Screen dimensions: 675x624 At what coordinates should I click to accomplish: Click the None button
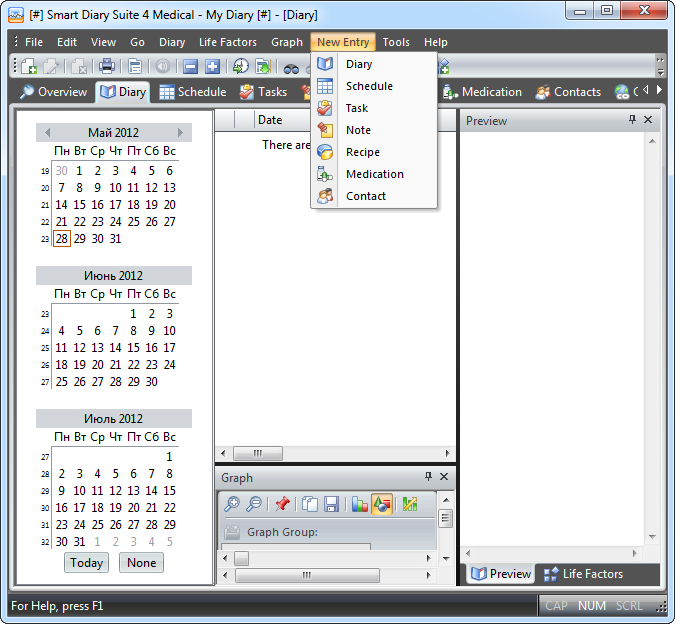point(142,562)
